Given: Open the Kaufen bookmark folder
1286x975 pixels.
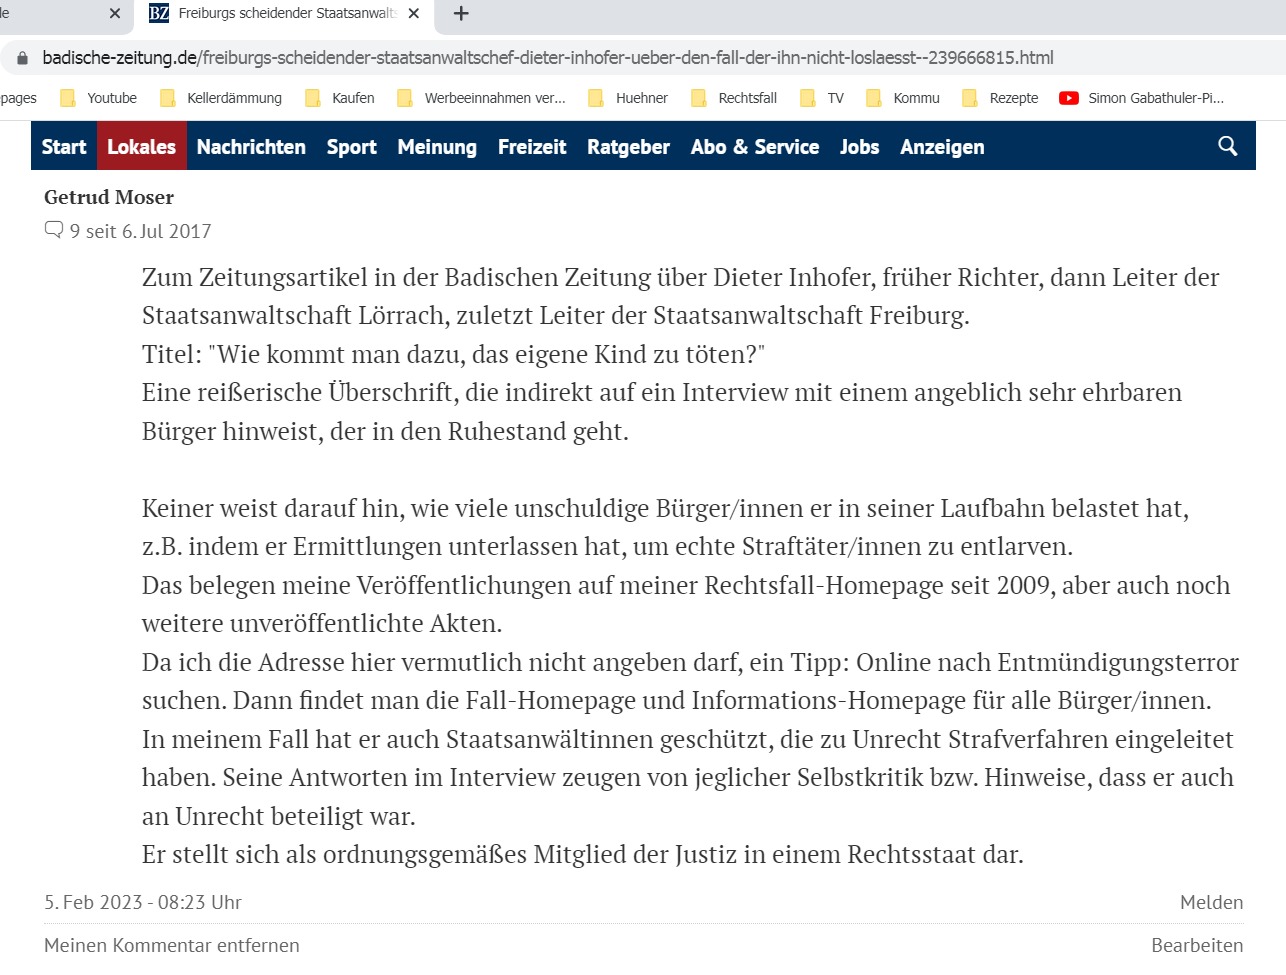Looking at the screenshot, I should 340,98.
